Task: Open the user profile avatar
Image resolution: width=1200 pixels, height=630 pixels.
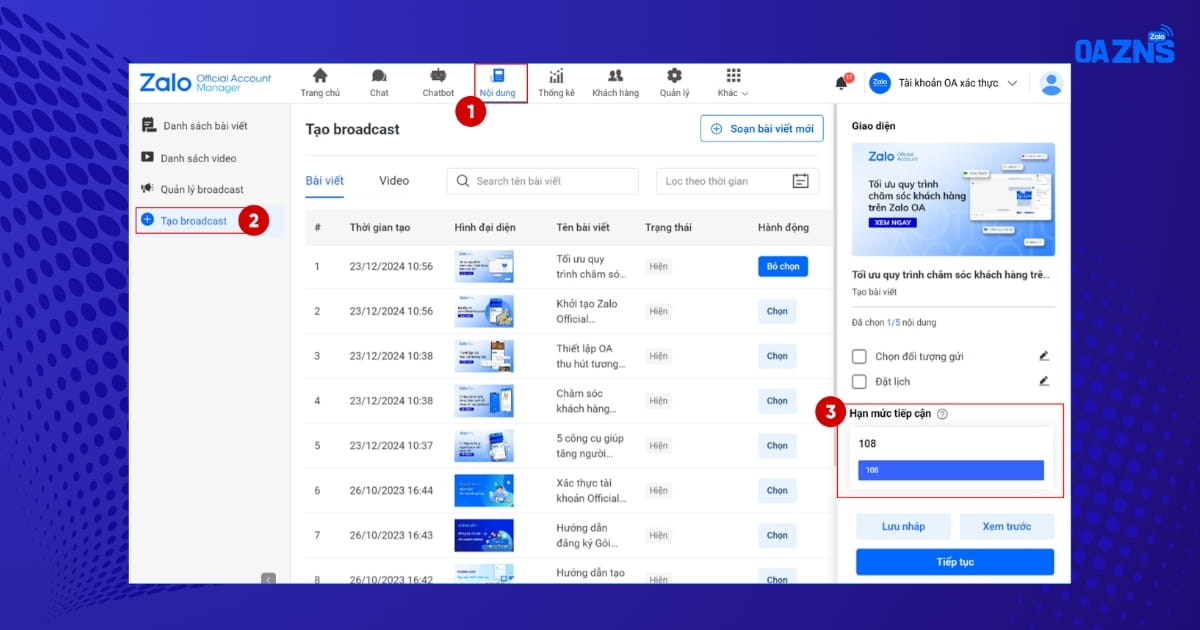Action: [x=1051, y=83]
